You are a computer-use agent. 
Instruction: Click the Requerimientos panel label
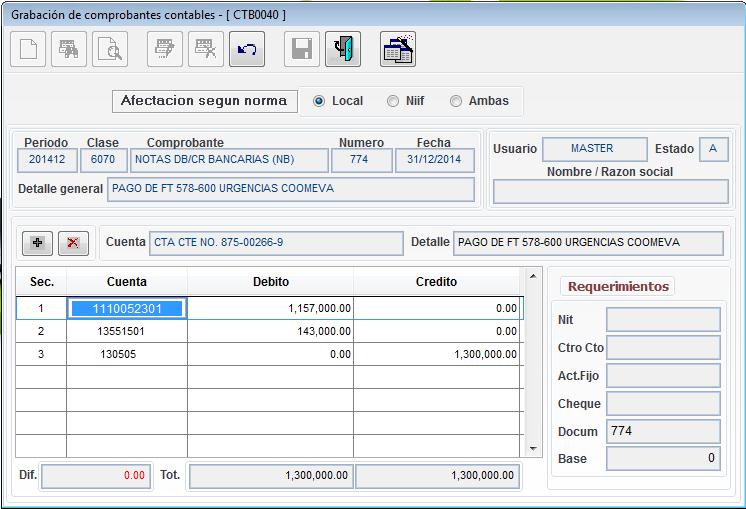(618, 286)
